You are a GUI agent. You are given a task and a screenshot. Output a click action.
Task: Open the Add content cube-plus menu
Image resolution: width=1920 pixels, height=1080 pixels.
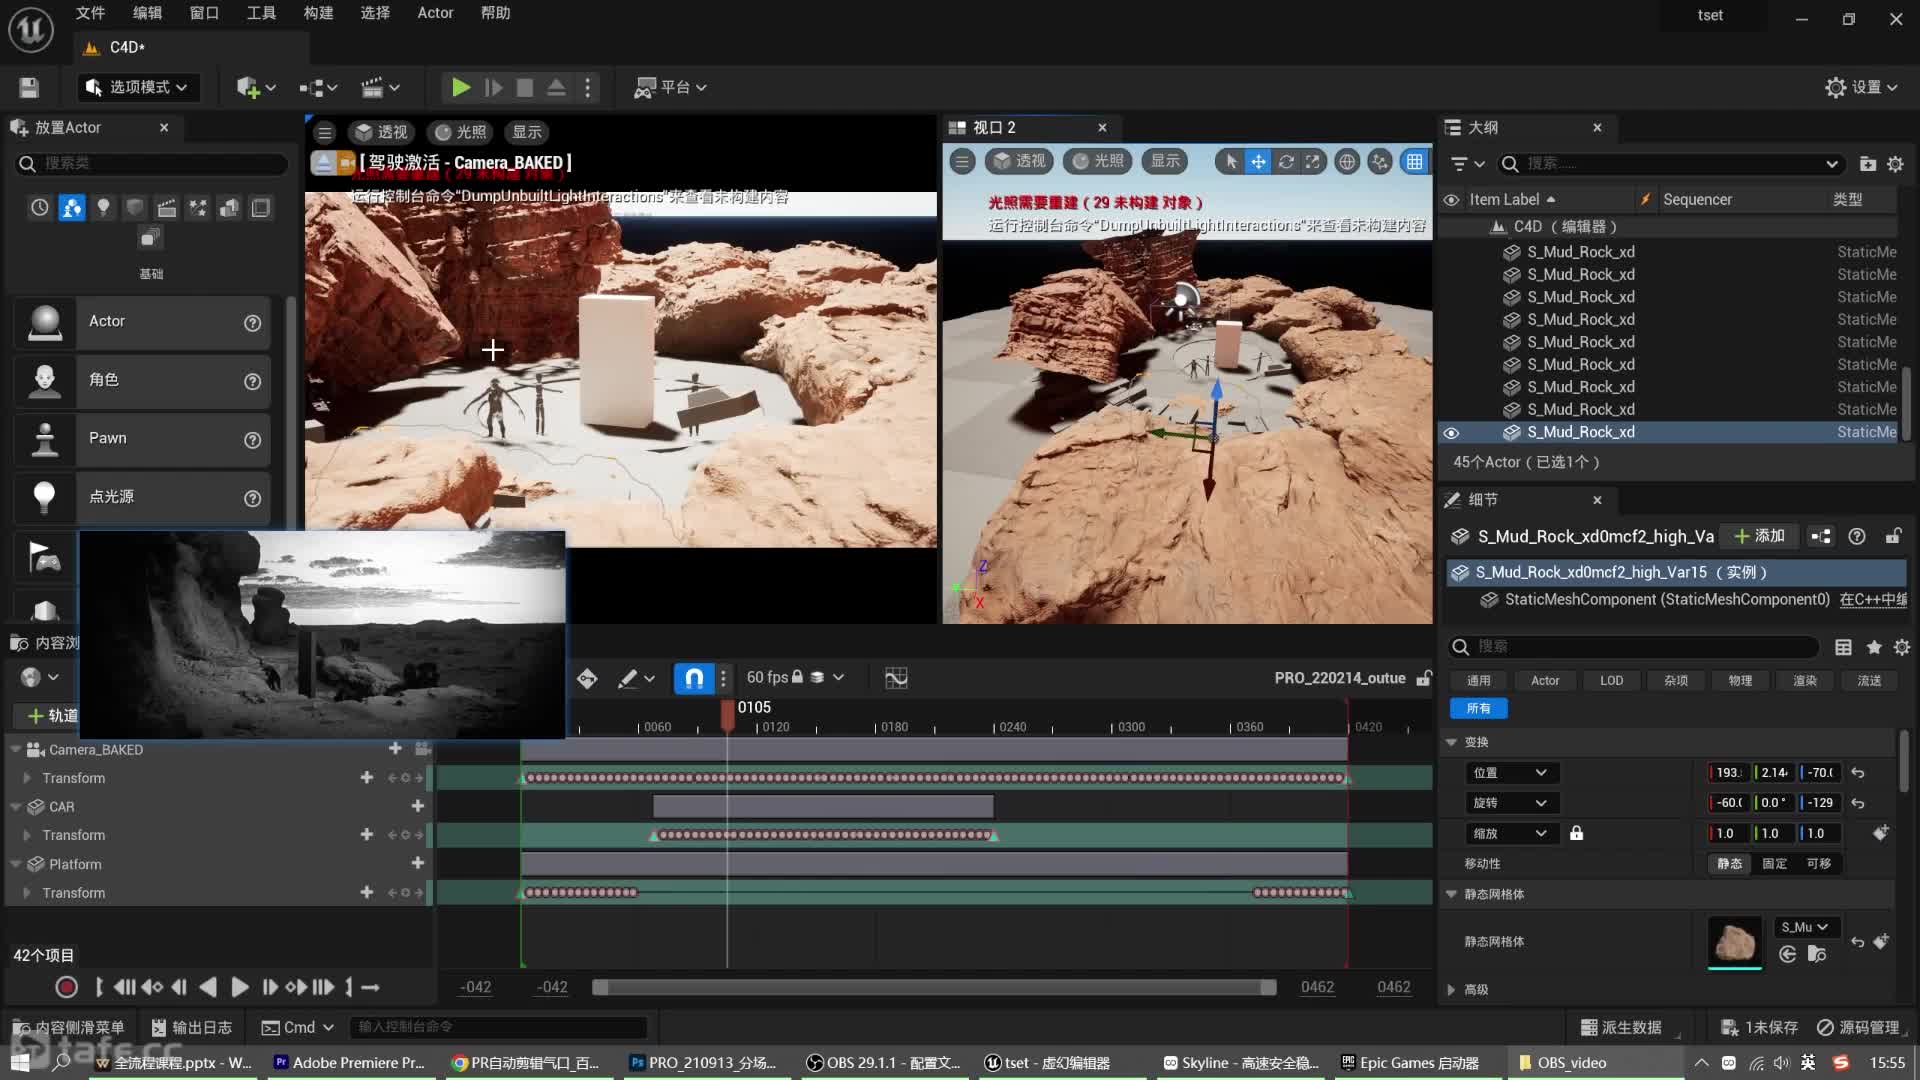(x=256, y=88)
